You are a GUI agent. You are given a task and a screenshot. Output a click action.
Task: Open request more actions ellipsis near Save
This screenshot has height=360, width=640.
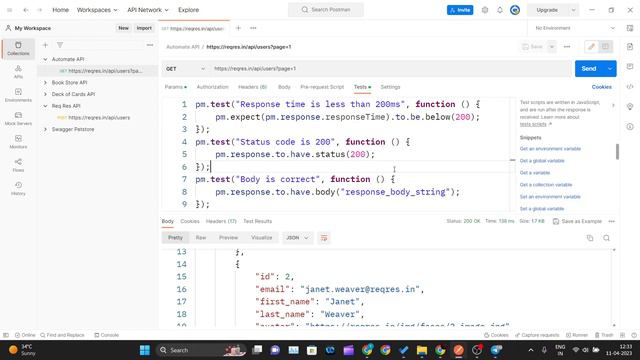567,47
